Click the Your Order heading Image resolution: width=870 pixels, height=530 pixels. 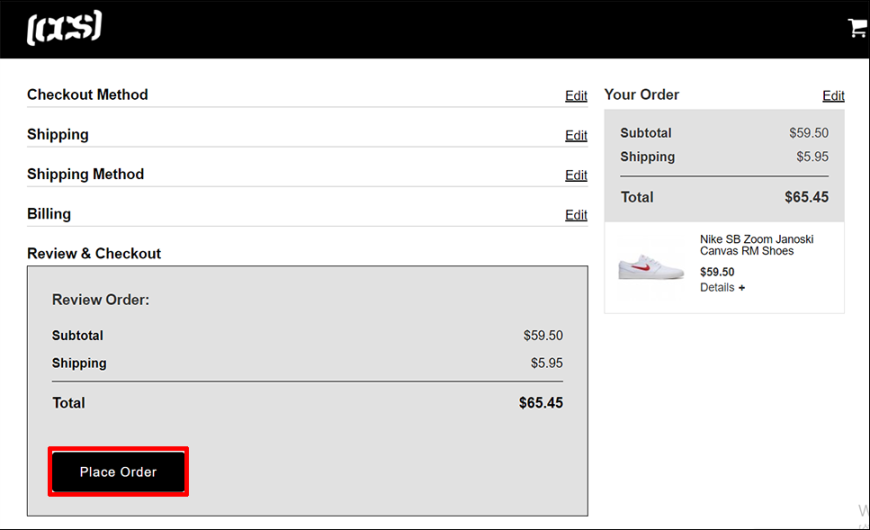tap(641, 94)
